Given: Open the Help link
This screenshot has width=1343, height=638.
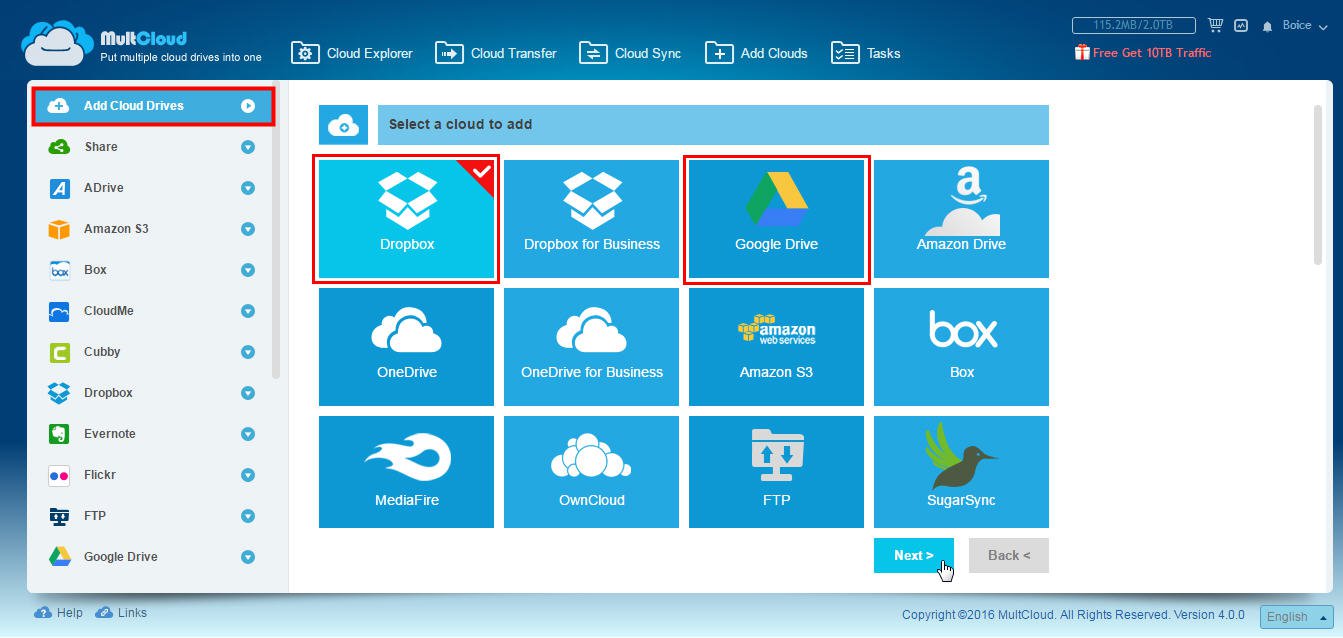Looking at the screenshot, I should point(59,613).
